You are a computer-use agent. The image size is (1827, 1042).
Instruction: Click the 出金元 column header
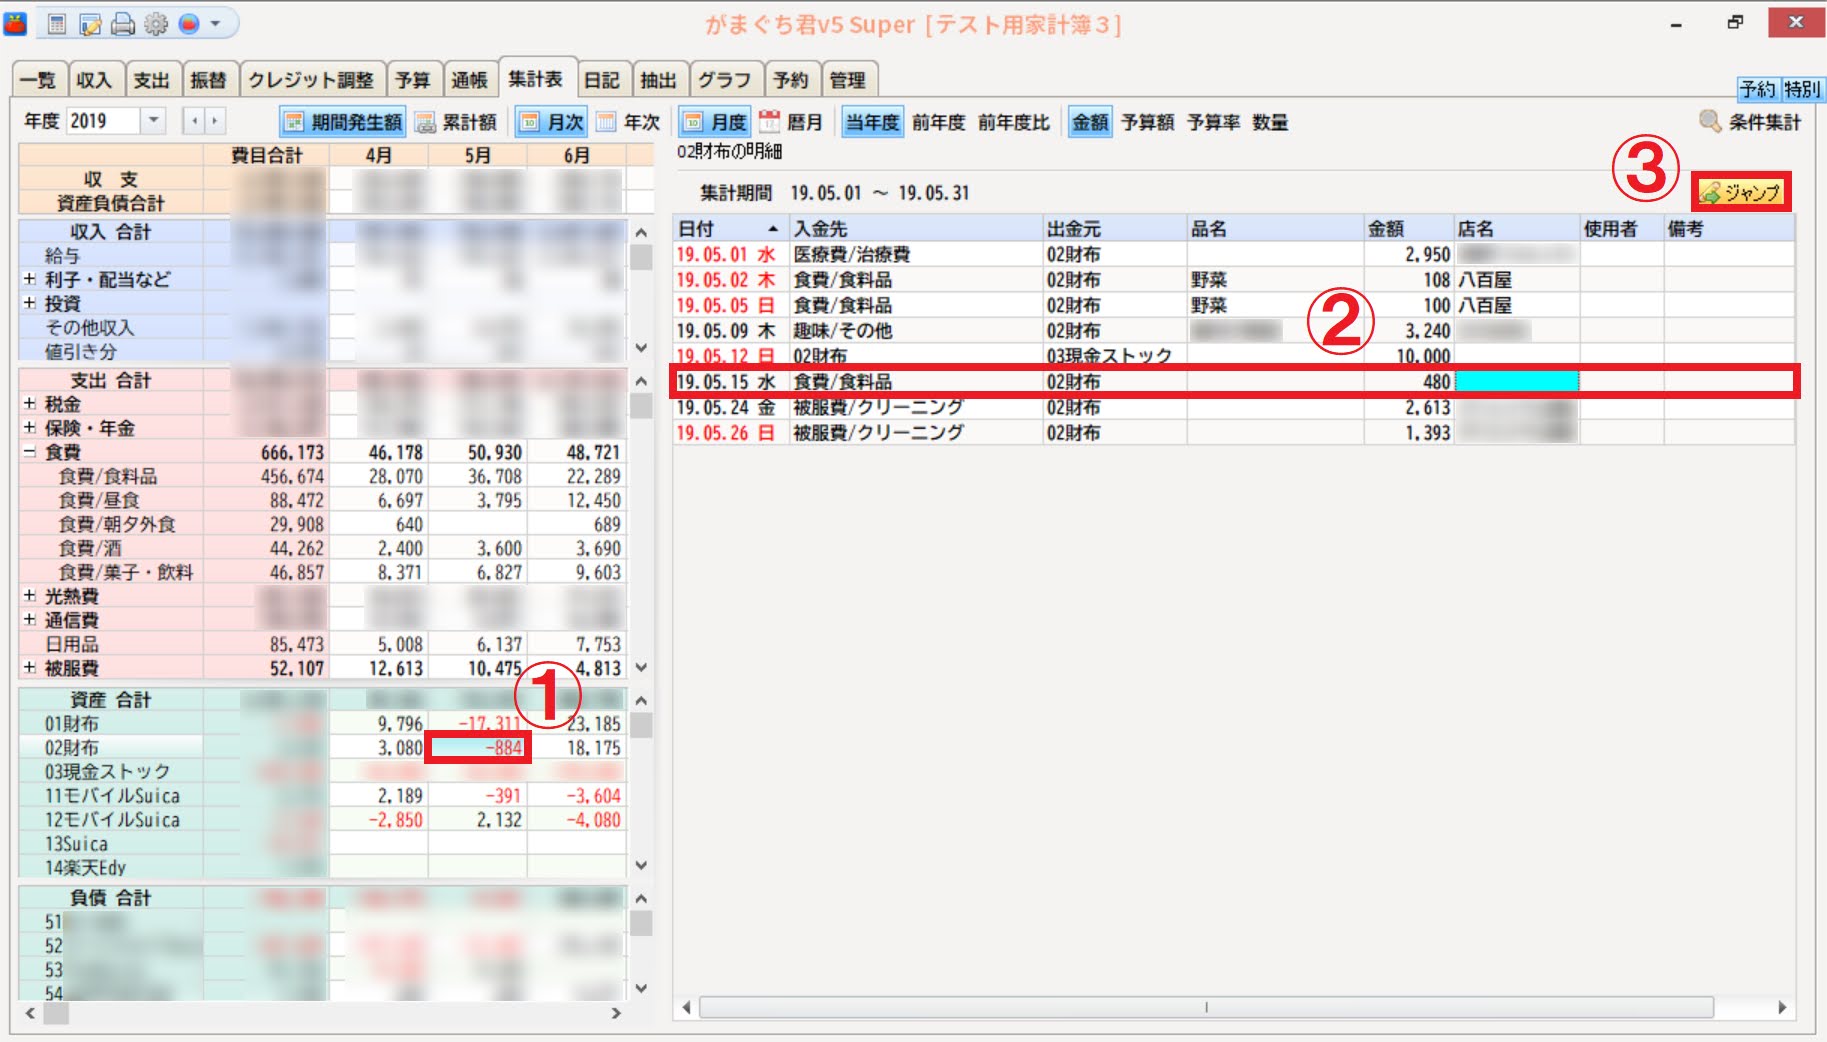pos(1114,229)
